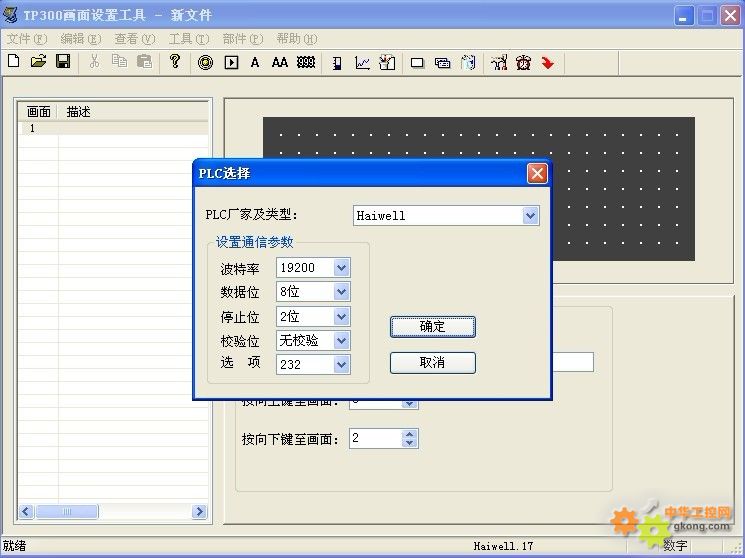
Task: Cancel with the 取消 button
Action: [x=432, y=363]
